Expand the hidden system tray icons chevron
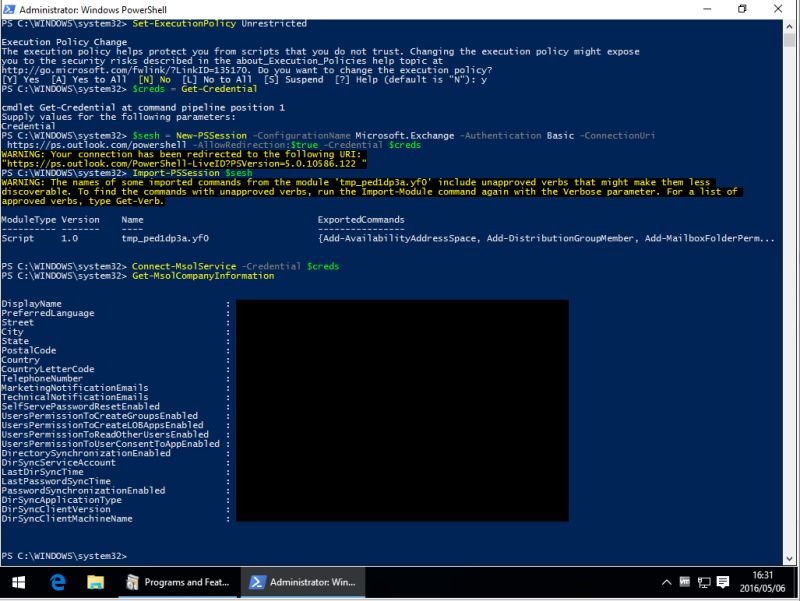Screen dimensions: 800x601 click(x=666, y=583)
